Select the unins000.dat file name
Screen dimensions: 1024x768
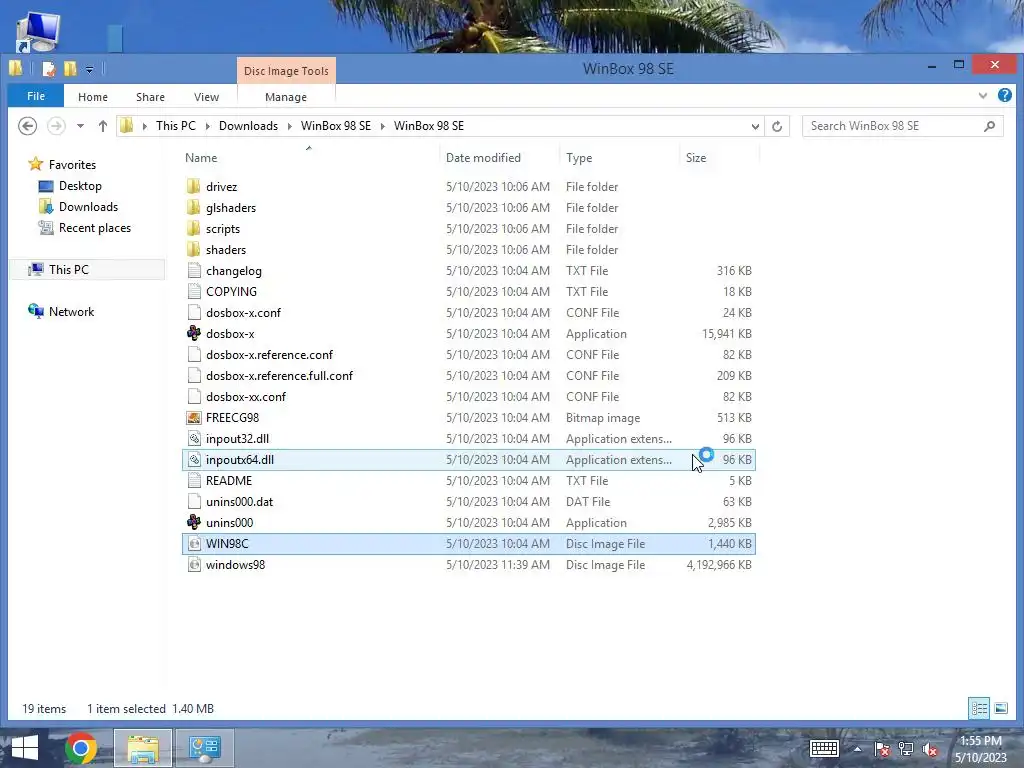coord(239,502)
